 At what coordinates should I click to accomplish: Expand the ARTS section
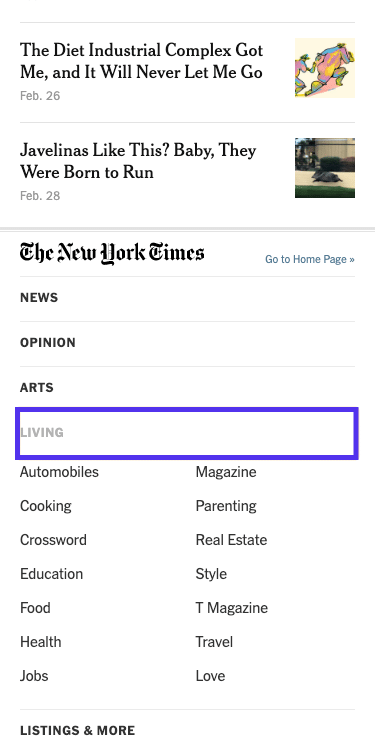(x=187, y=387)
